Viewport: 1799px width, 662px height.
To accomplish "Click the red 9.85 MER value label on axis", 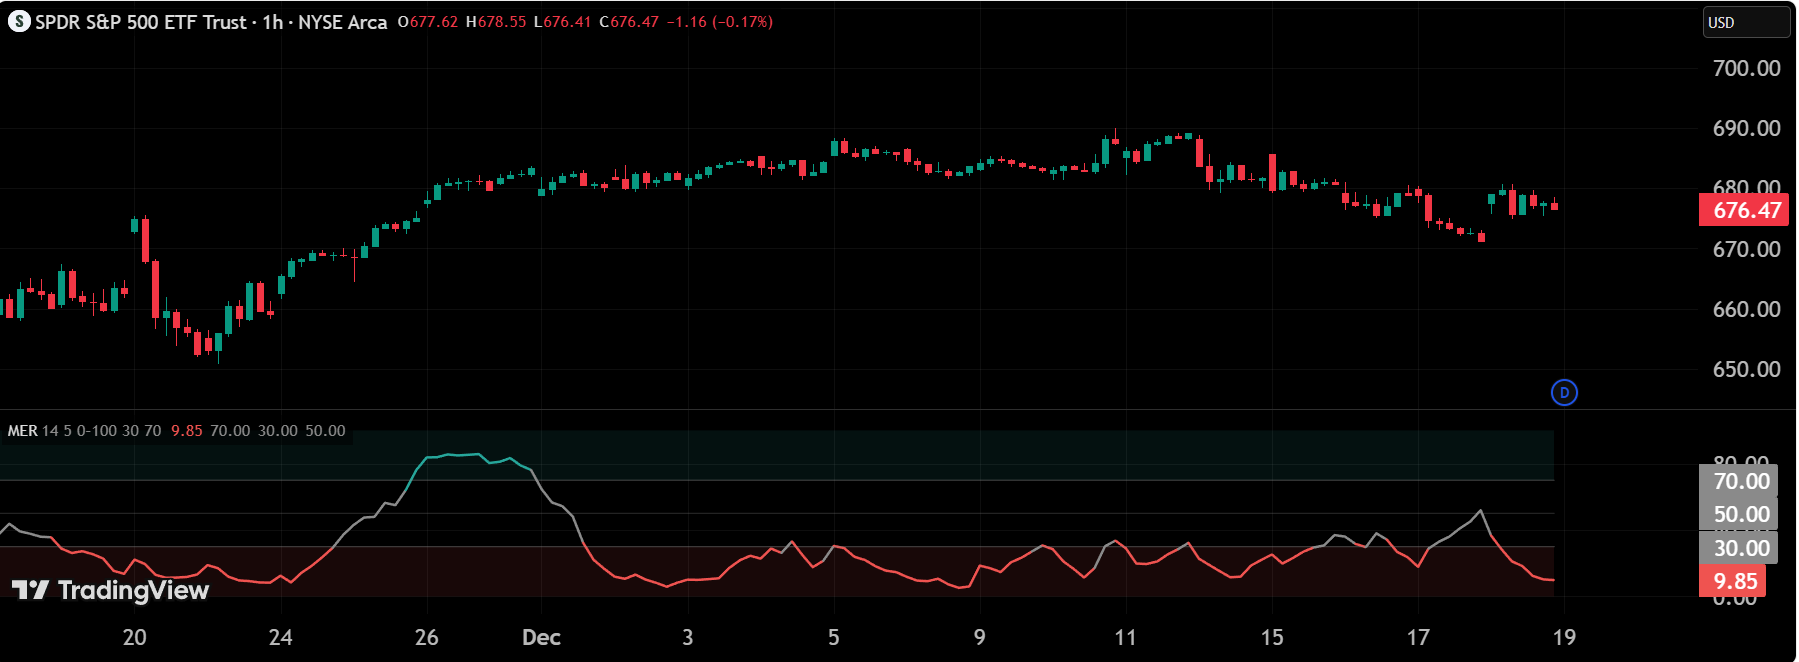I will pos(1733,581).
